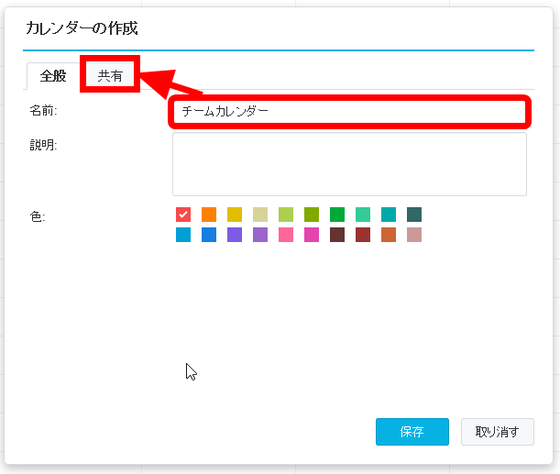560x474 pixels.
Task: Choose the dusty rose swatch at row end
Action: (414, 235)
